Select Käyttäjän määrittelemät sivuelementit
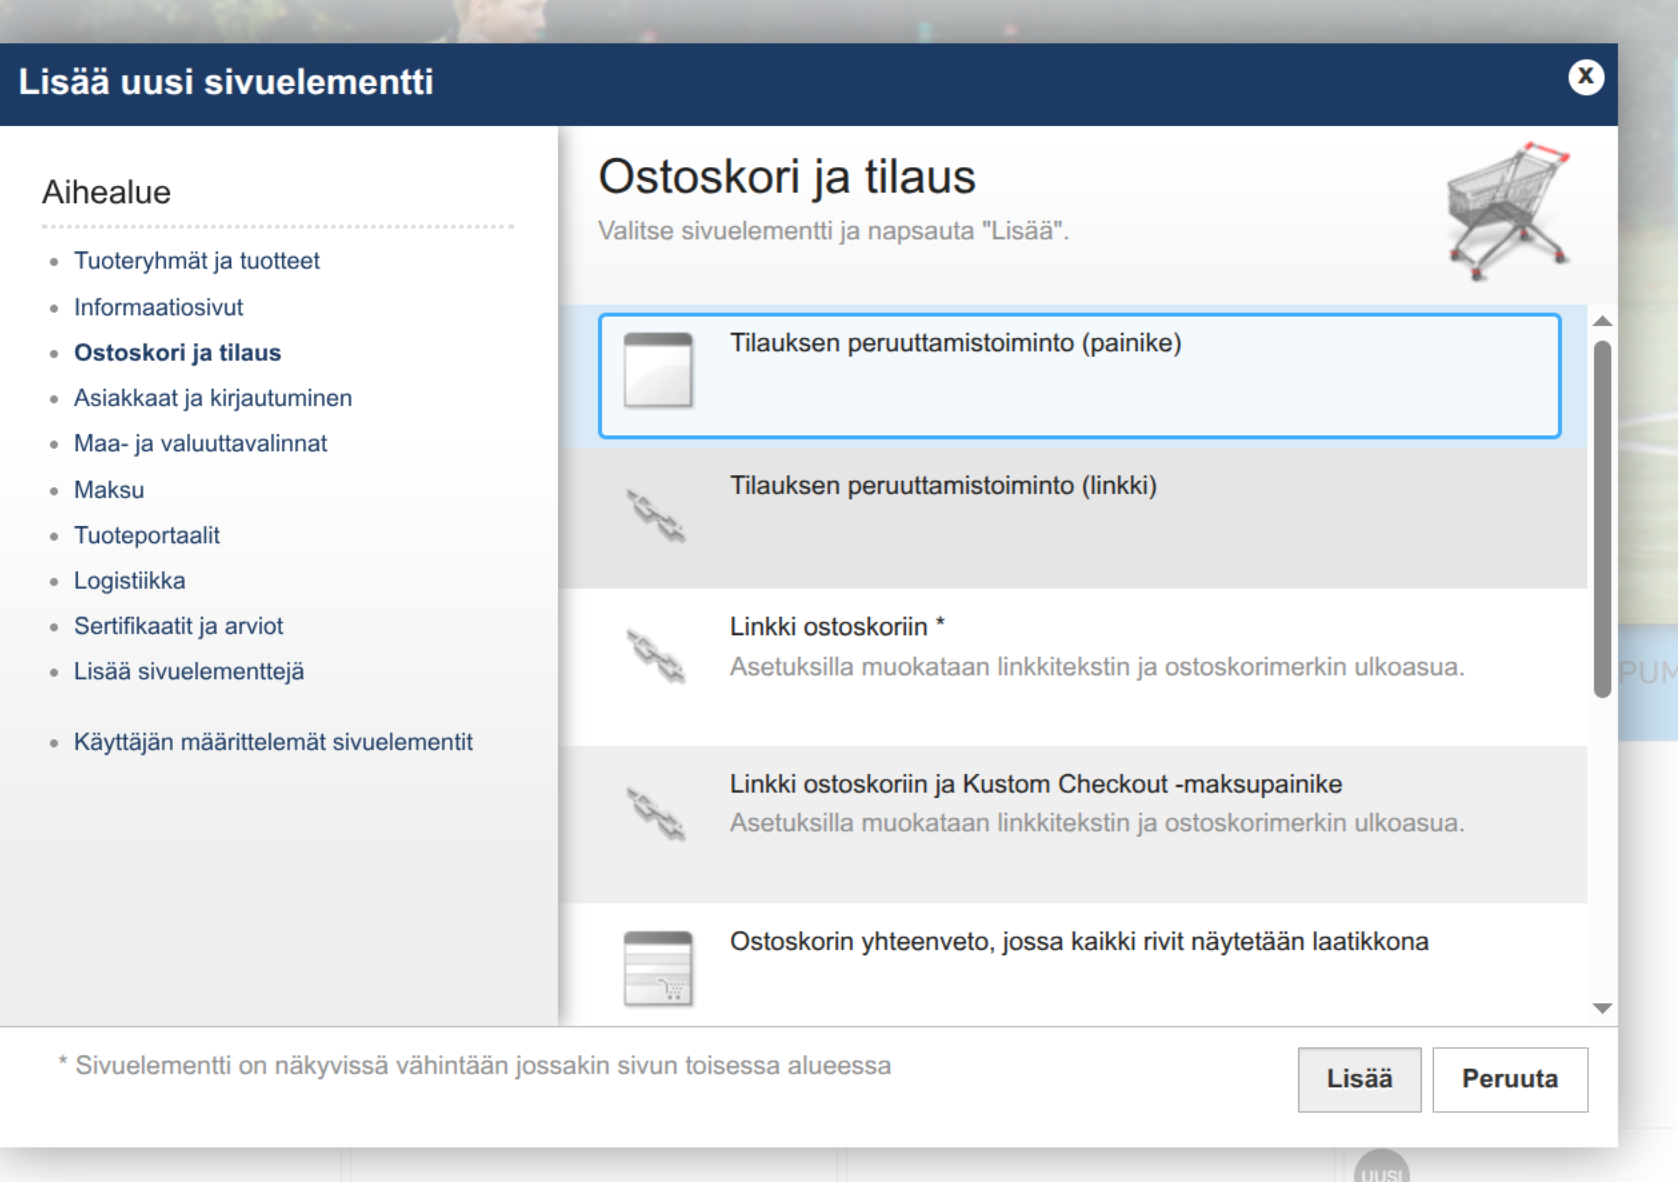The image size is (1678, 1182). (x=274, y=742)
